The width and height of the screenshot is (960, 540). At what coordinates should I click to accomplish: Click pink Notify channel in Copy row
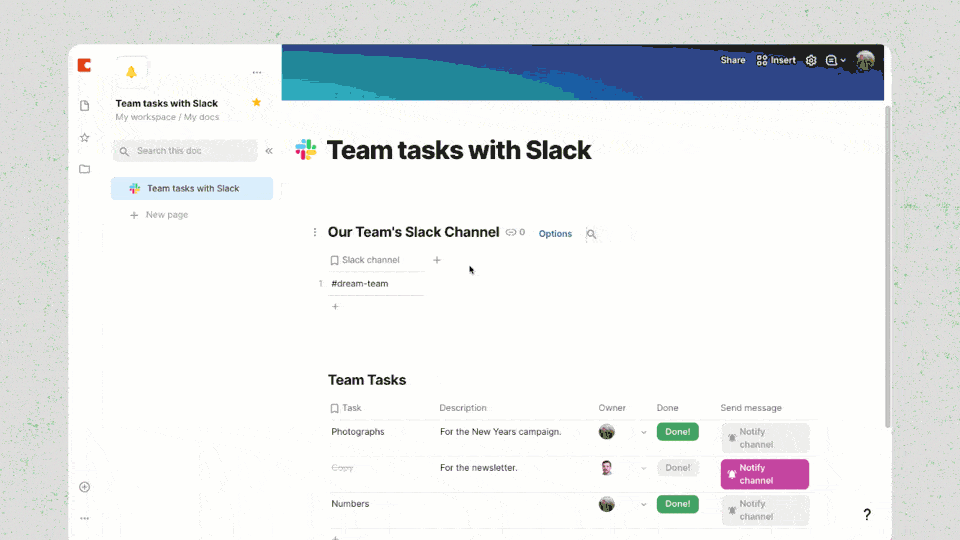click(x=765, y=474)
